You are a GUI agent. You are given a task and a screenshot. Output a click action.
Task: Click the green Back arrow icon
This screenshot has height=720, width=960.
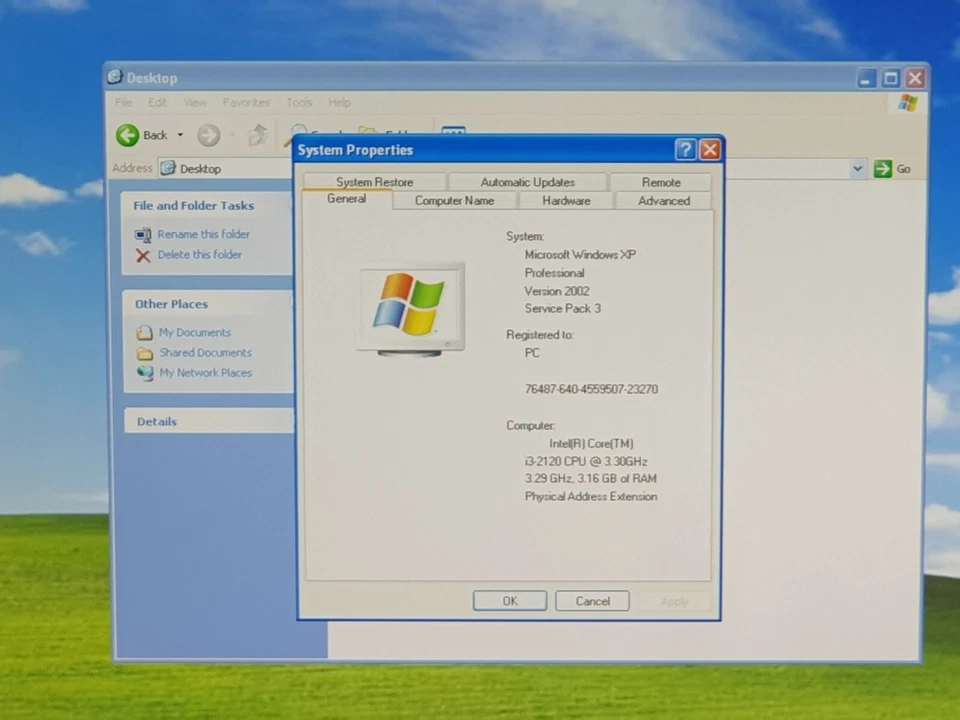pyautogui.click(x=127, y=135)
